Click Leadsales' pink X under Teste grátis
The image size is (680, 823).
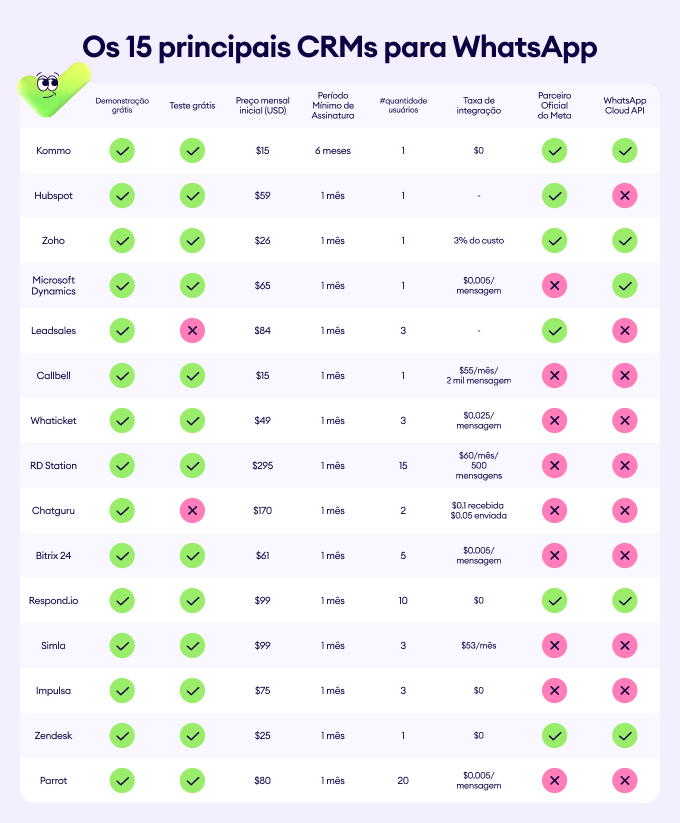click(192, 330)
